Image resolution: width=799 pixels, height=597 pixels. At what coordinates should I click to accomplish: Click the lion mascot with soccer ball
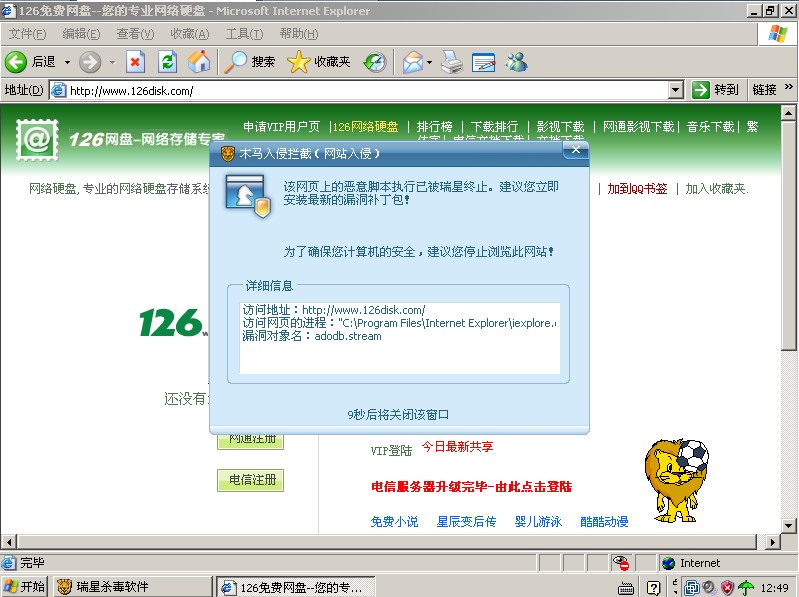point(676,480)
